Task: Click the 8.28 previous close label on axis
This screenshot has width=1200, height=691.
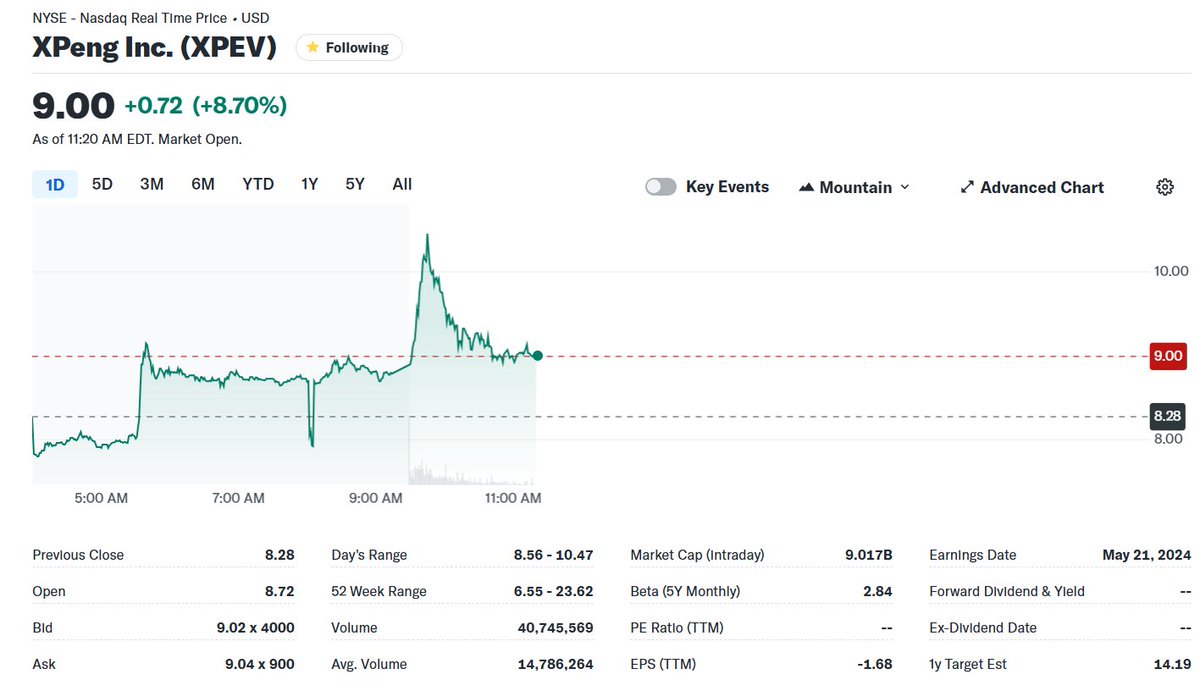Action: click(x=1166, y=415)
